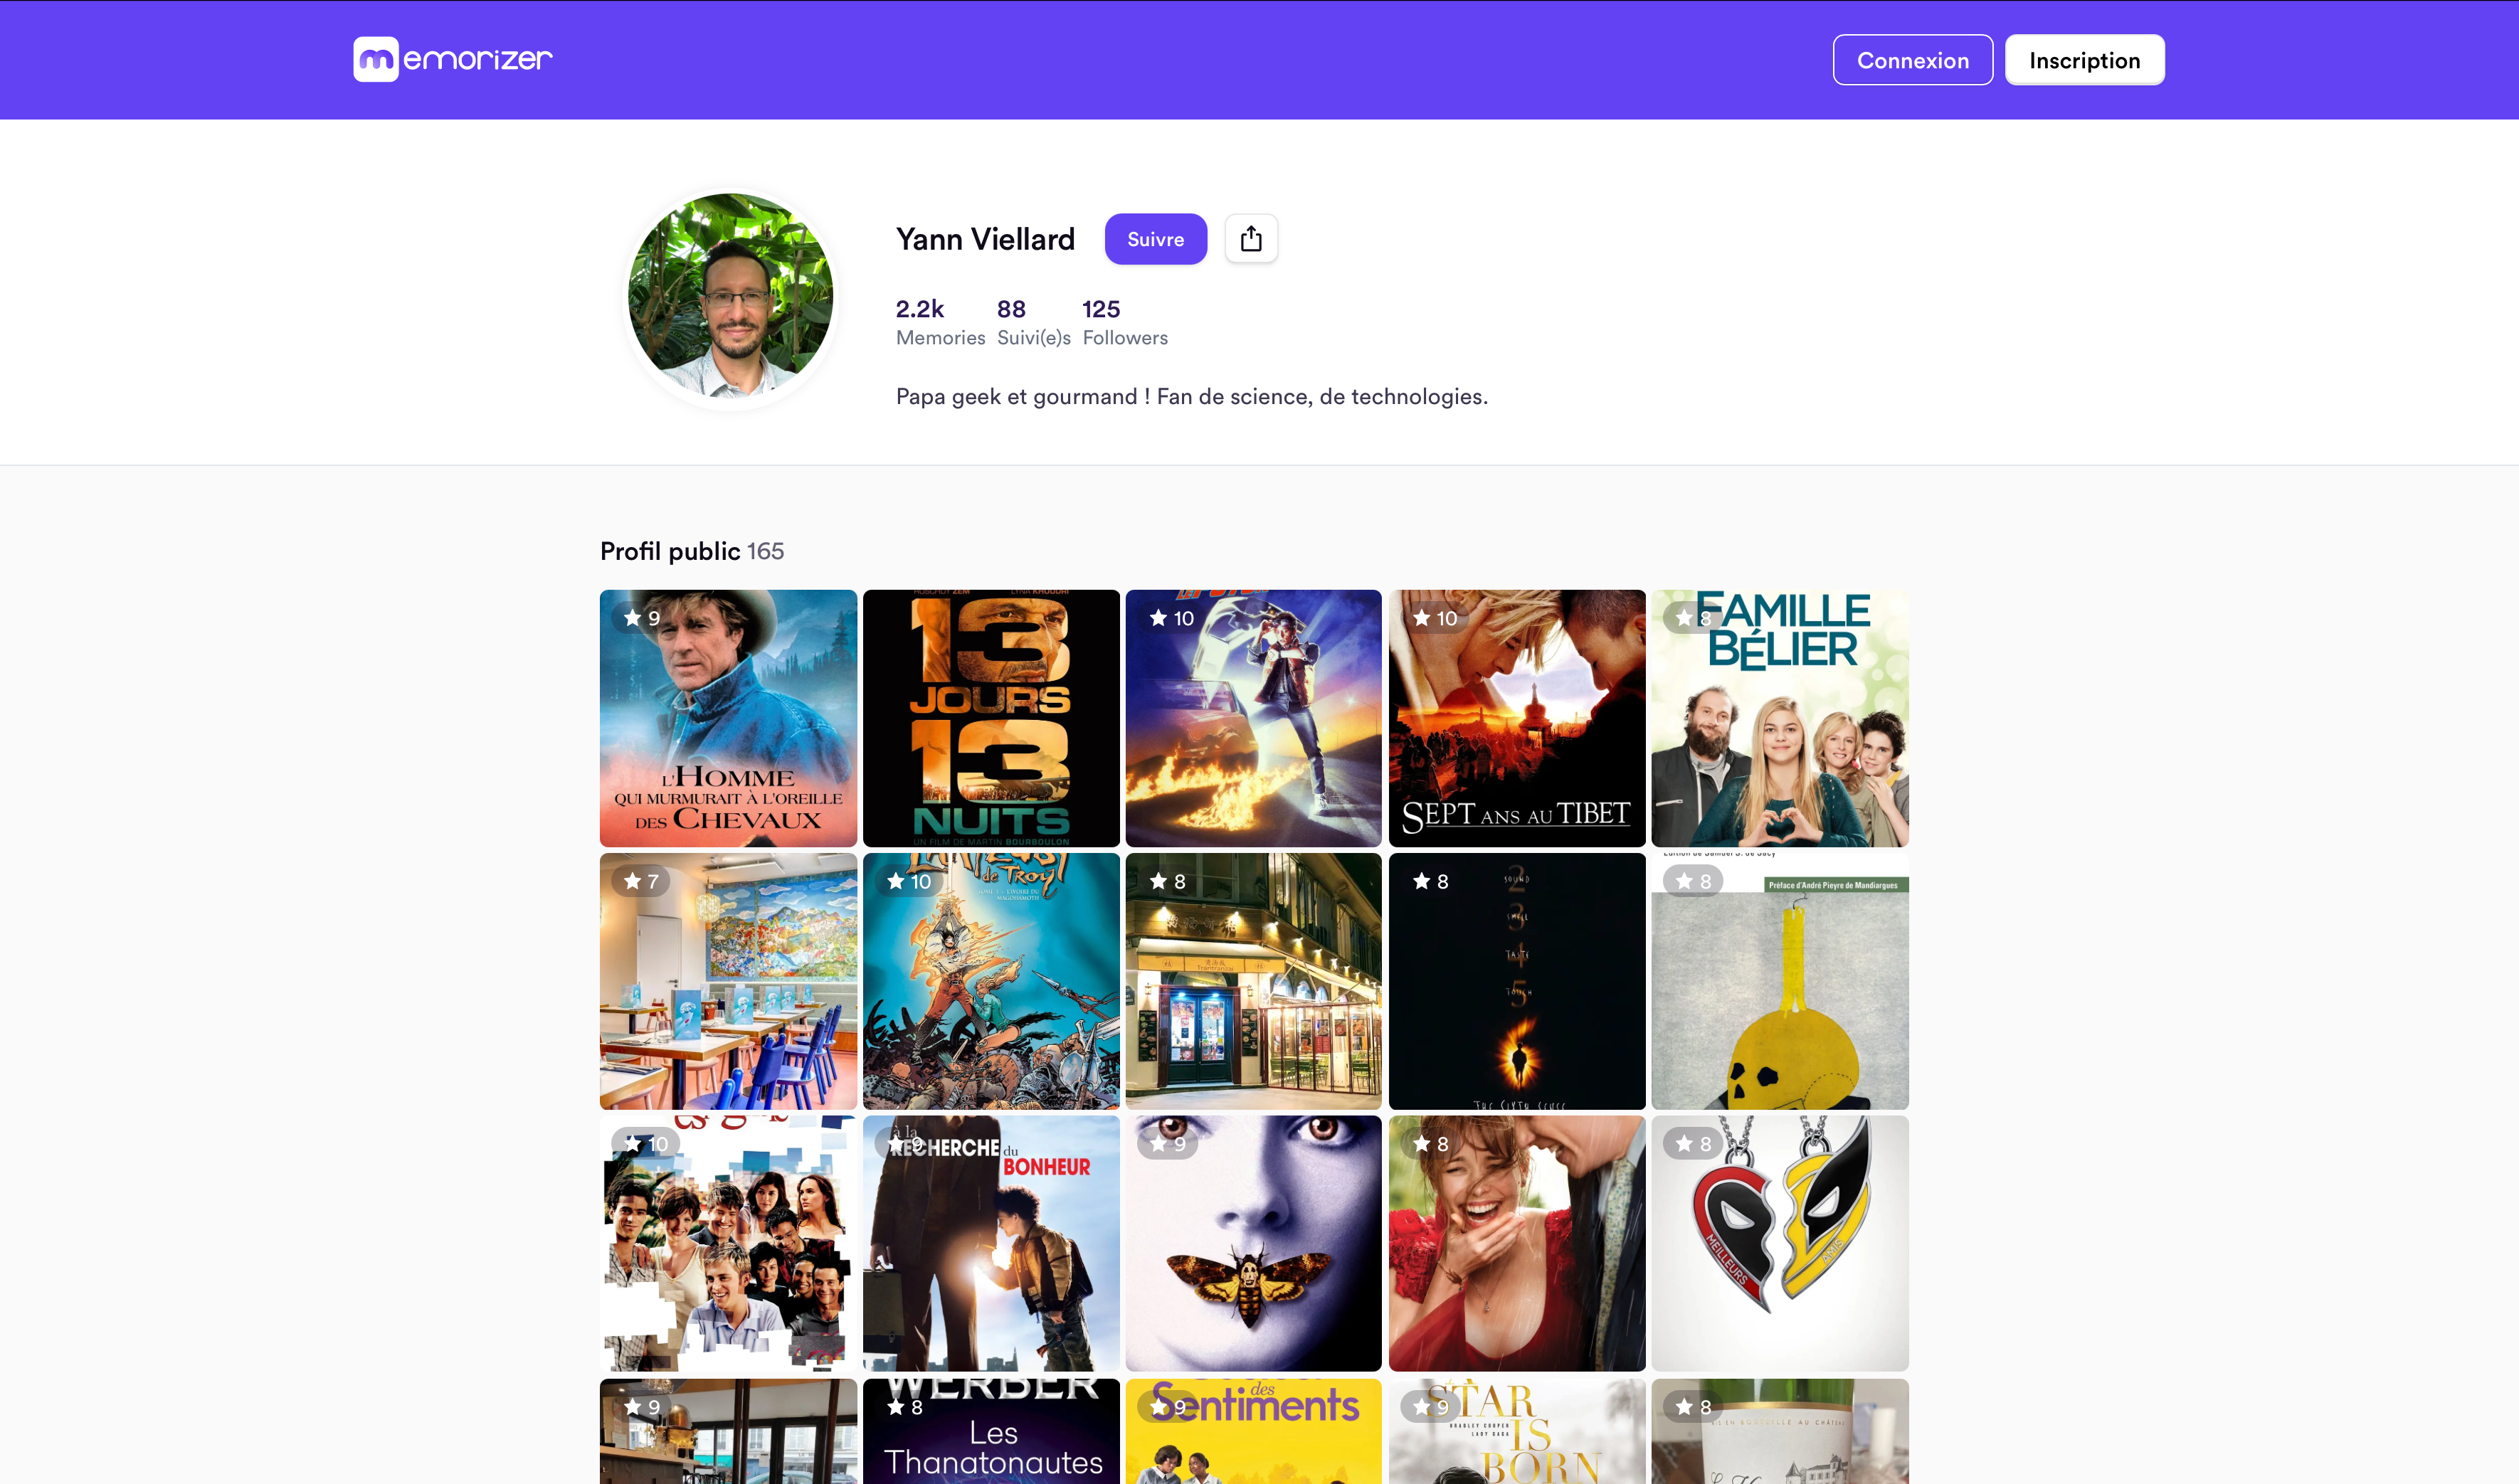Click the star 10 rating on Sept ans au Tibet
Screen dimensions: 2519x1484
coord(1434,618)
